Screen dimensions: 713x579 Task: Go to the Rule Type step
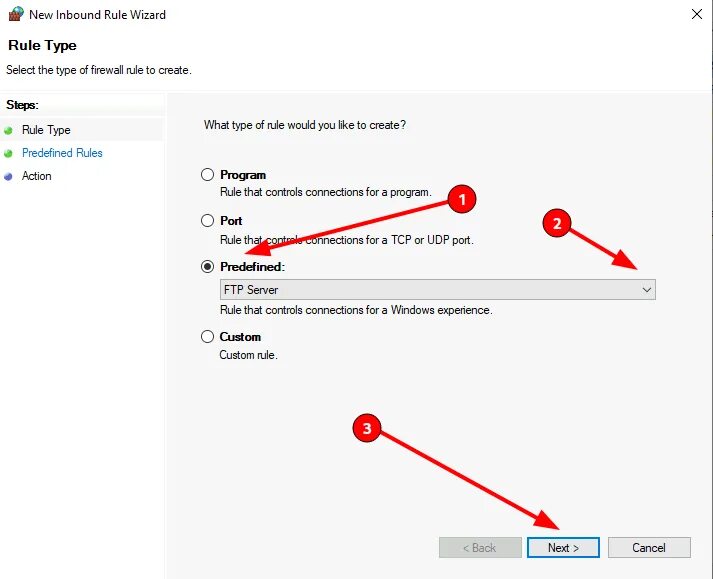[x=46, y=130]
